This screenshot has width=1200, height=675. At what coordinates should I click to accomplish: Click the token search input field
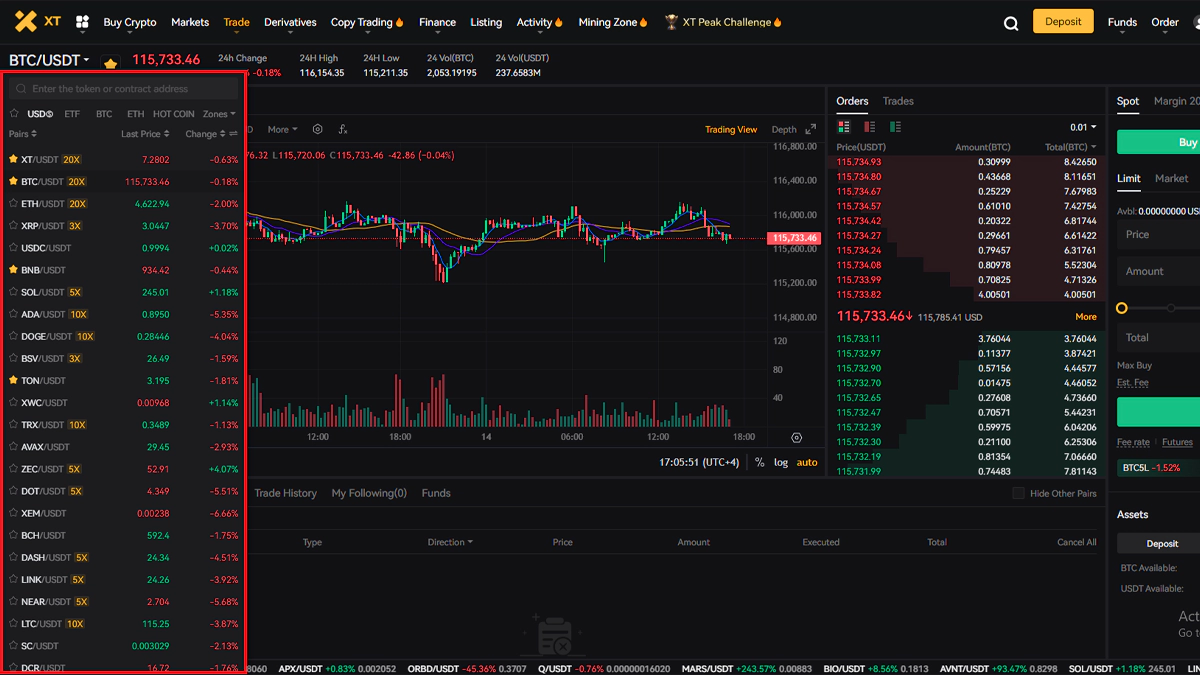125,89
